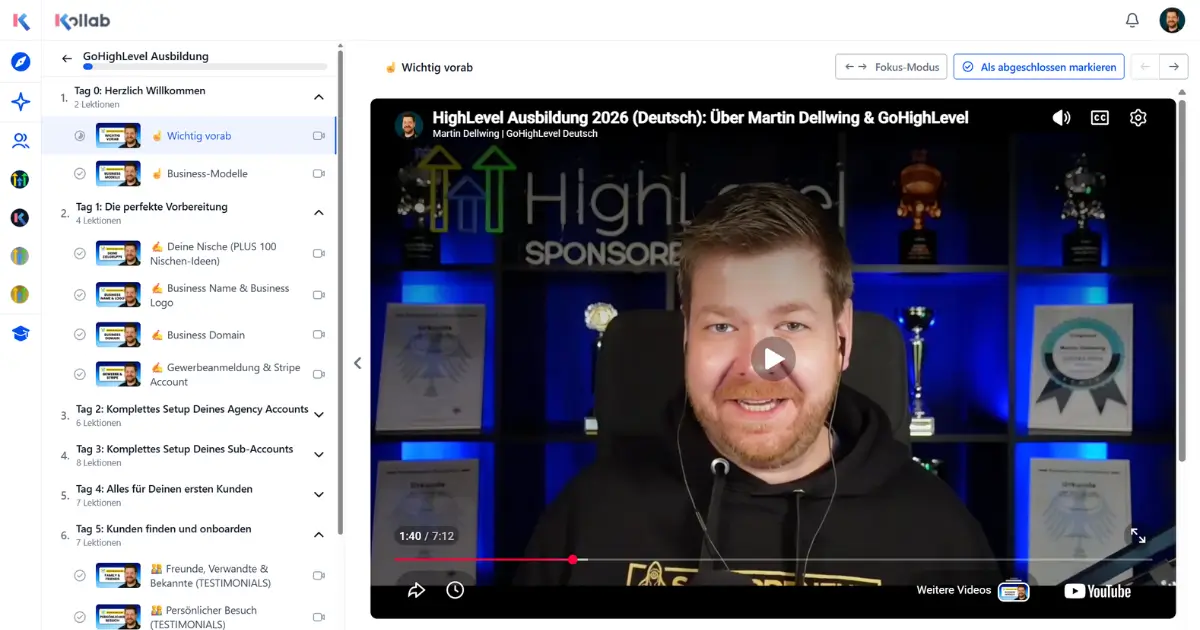This screenshot has width=1200, height=630.
Task: Click the GoHighLevel Ausbildung course title
Action: (x=146, y=56)
